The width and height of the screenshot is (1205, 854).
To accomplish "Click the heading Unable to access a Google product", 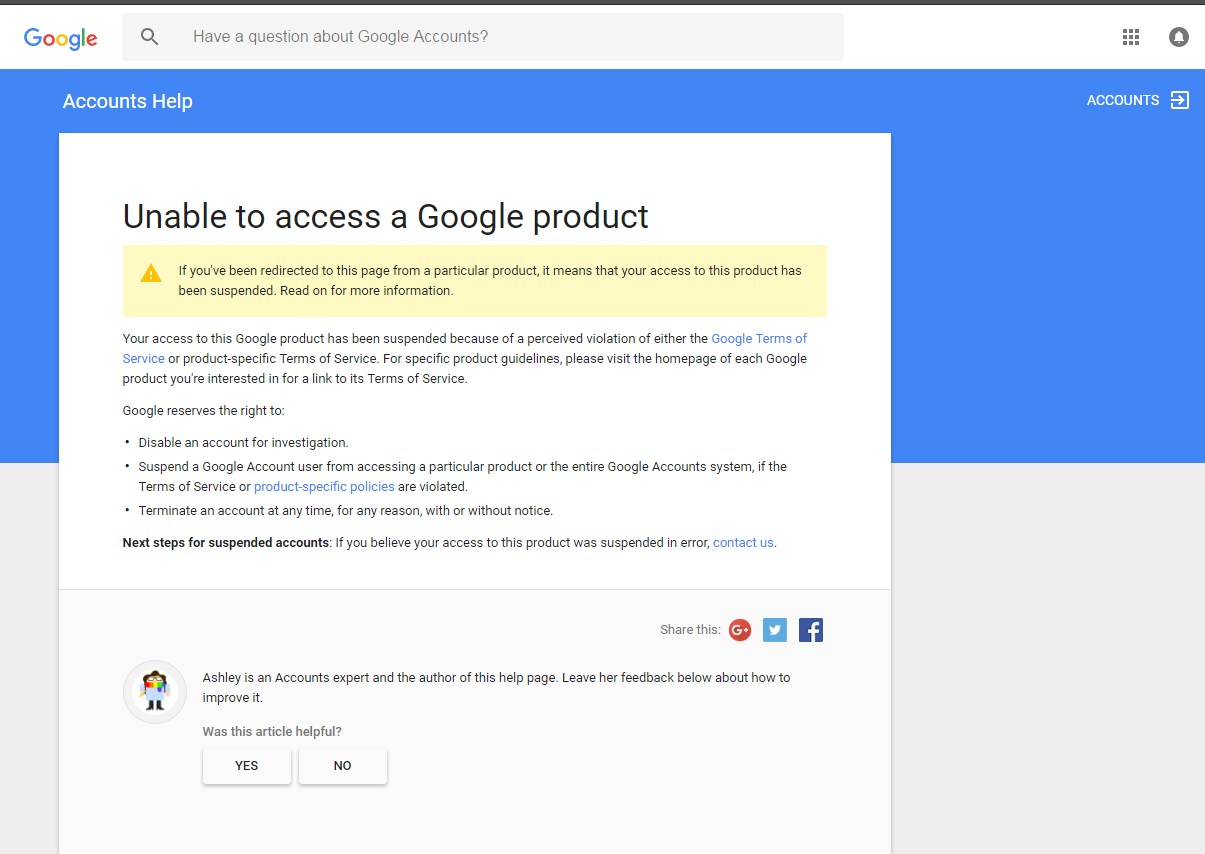I will click(x=386, y=216).
